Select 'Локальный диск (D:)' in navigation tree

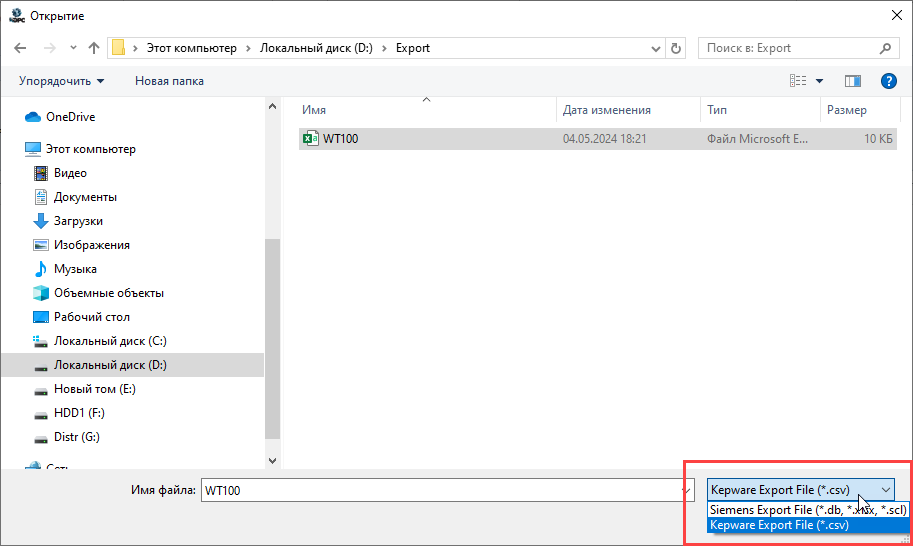pos(110,365)
